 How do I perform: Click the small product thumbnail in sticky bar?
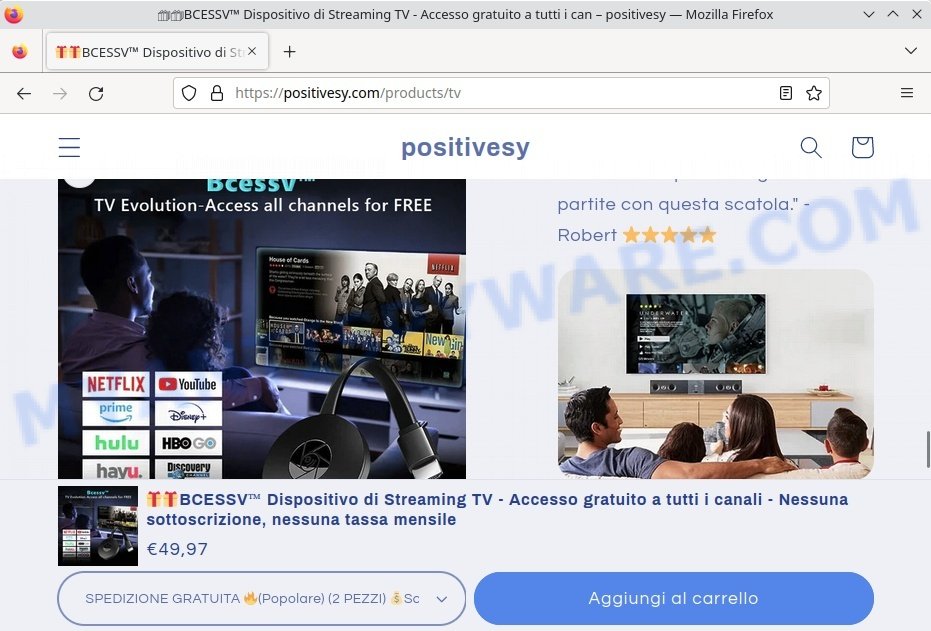(x=98, y=526)
